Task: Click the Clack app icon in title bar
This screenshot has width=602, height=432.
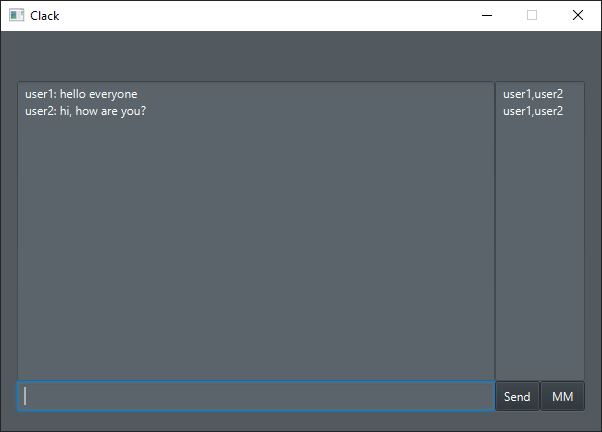Action: [16, 15]
